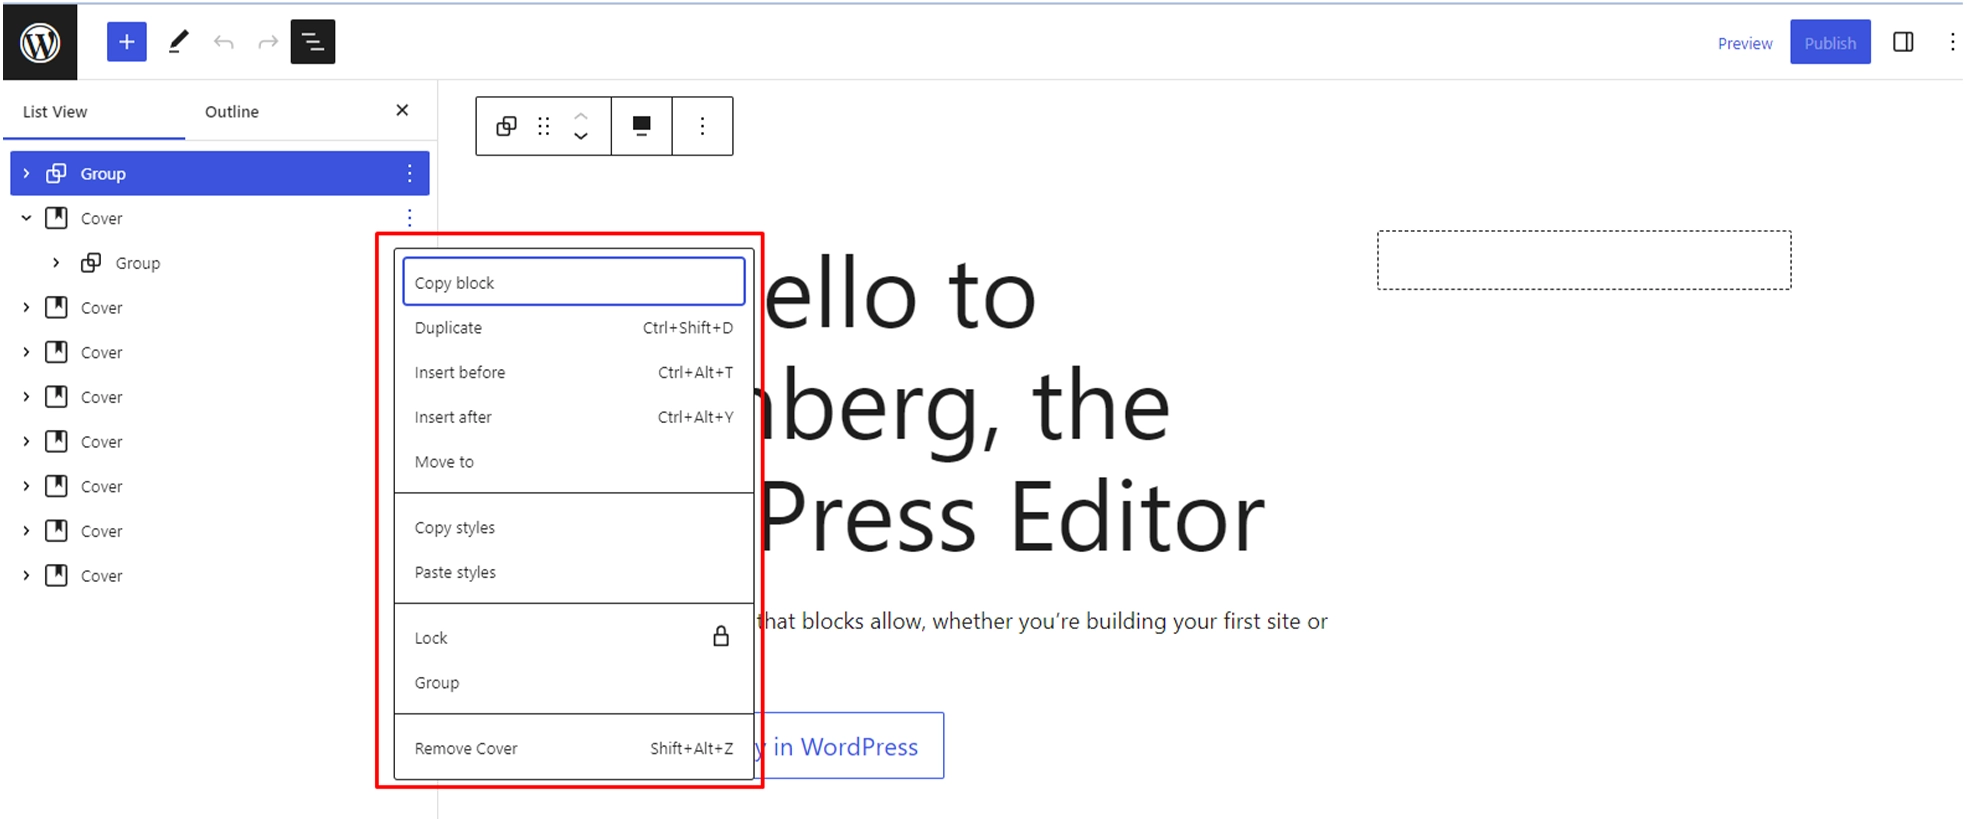Choose Move to from menu
Viewport: 1967px width, 819px height.
tap(574, 462)
